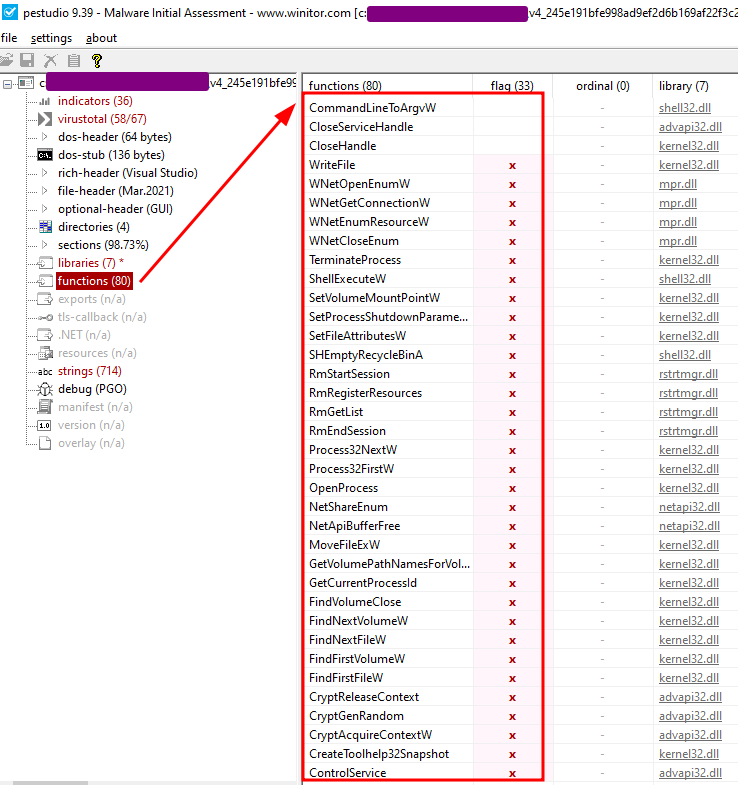This screenshot has height=785, width=738.
Task: Expand the dos-header (64 bytes) node
Action: pyautogui.click(x=45, y=137)
